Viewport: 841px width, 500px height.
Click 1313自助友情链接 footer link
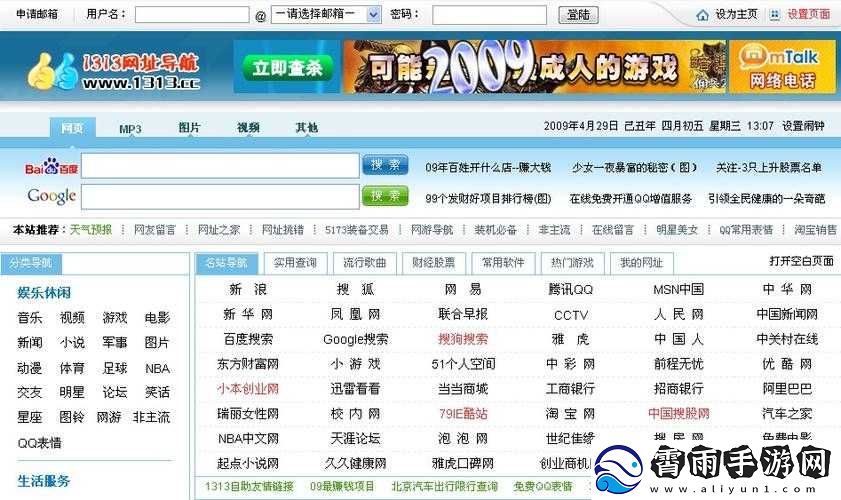coord(249,487)
